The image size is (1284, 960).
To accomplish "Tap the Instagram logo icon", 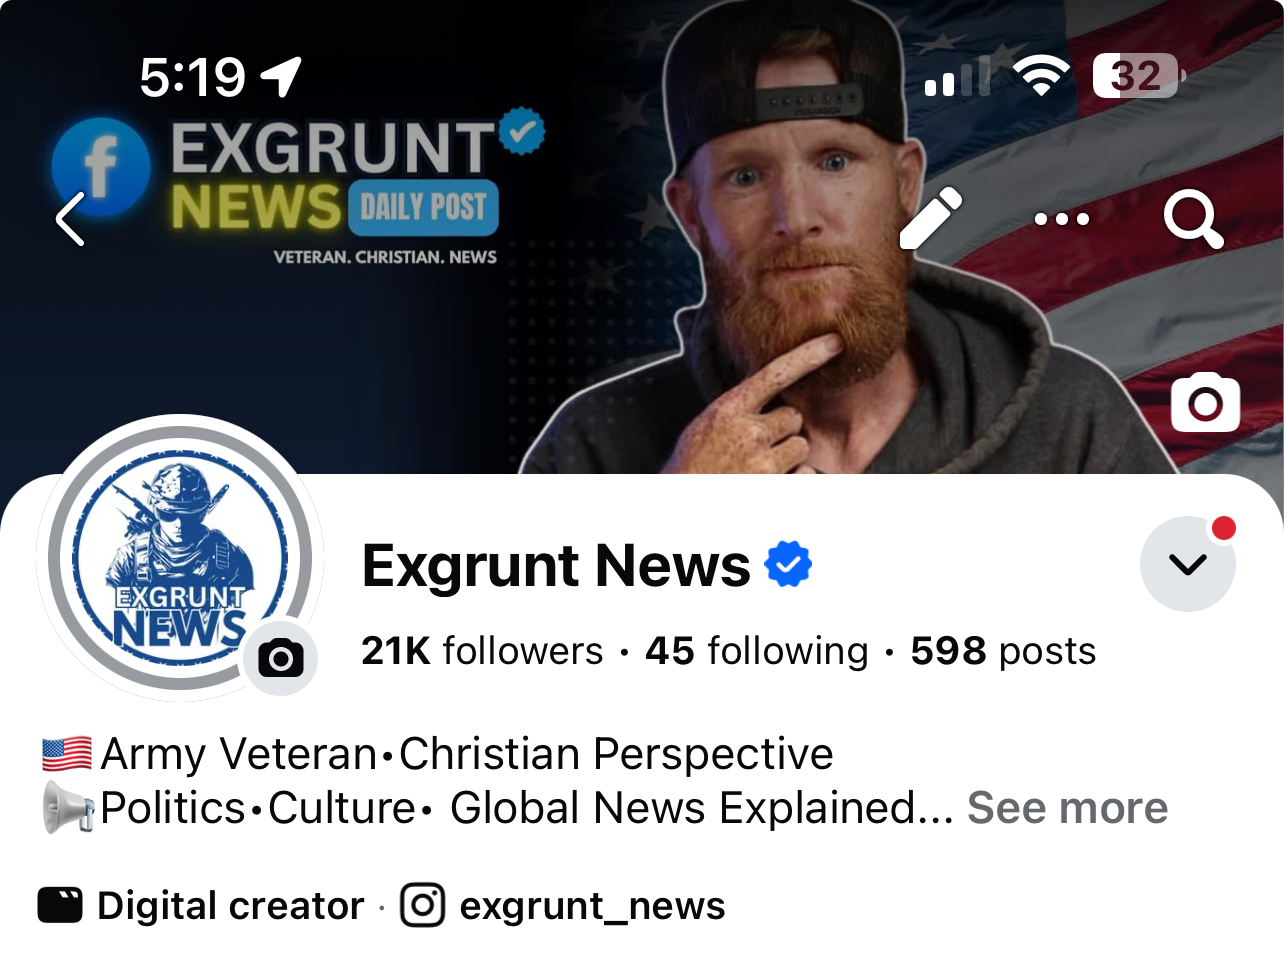I will (422, 905).
